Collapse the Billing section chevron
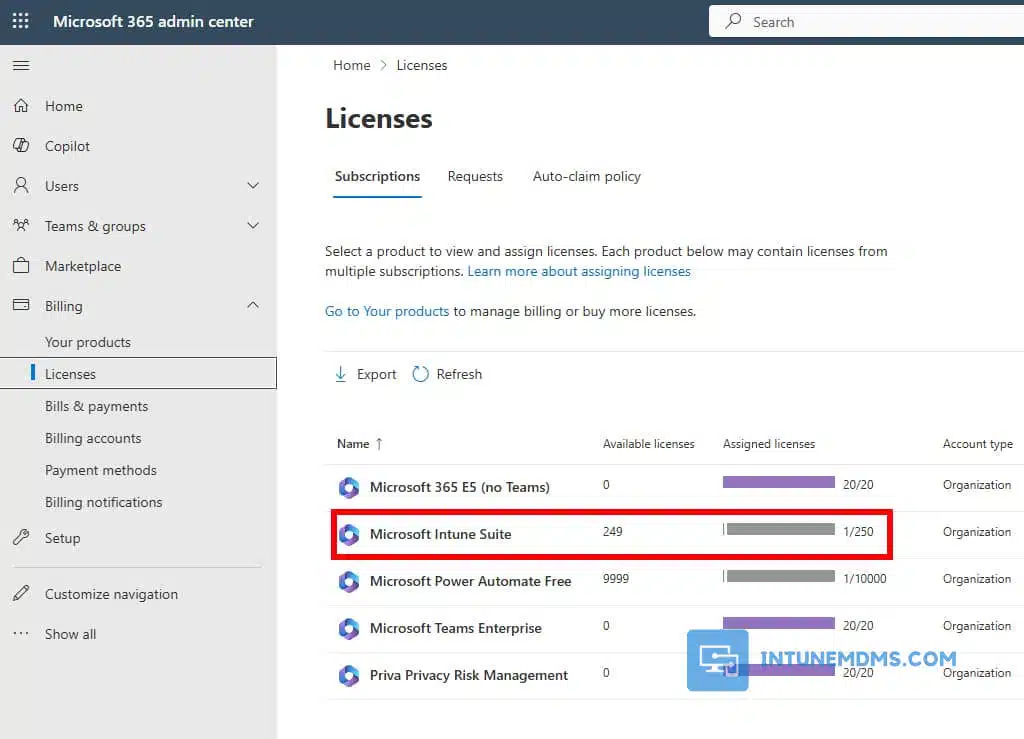Screen dimensions: 1024x739 (x=253, y=305)
